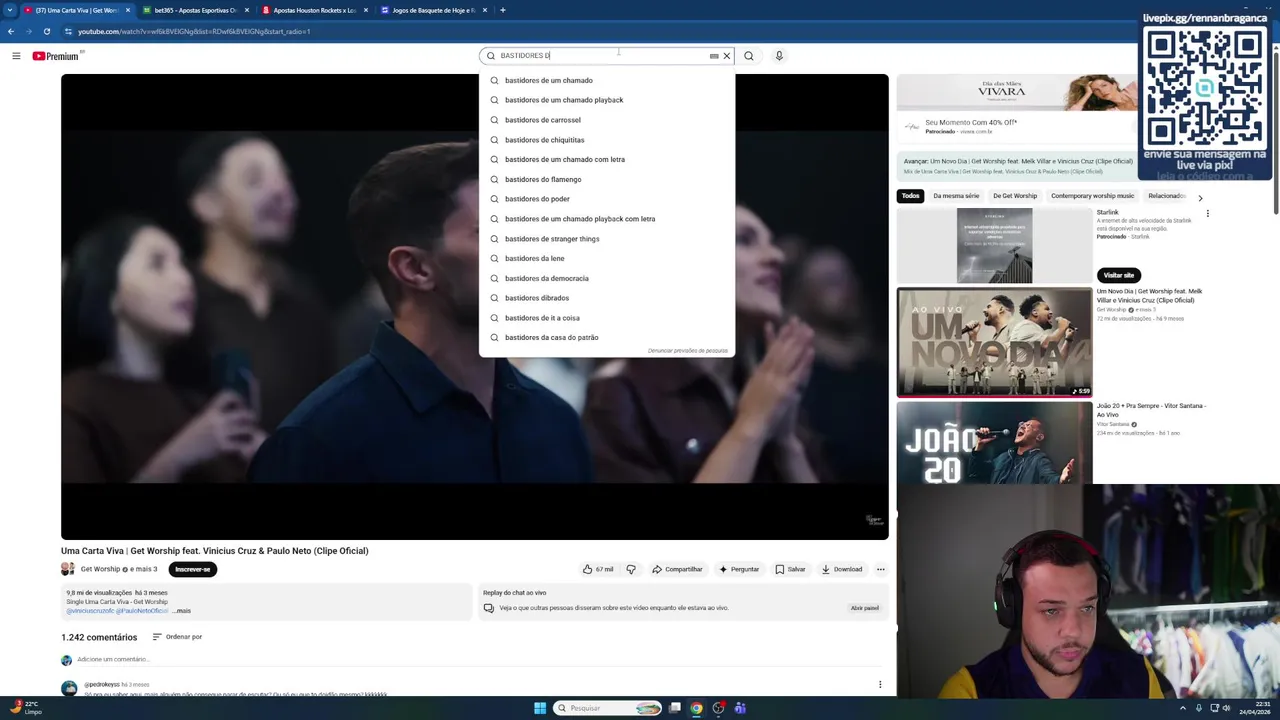The height and width of the screenshot is (720, 1280).
Task: Choose suggestion bastidores de um chamado playback com letra
Action: pyautogui.click(x=607, y=219)
